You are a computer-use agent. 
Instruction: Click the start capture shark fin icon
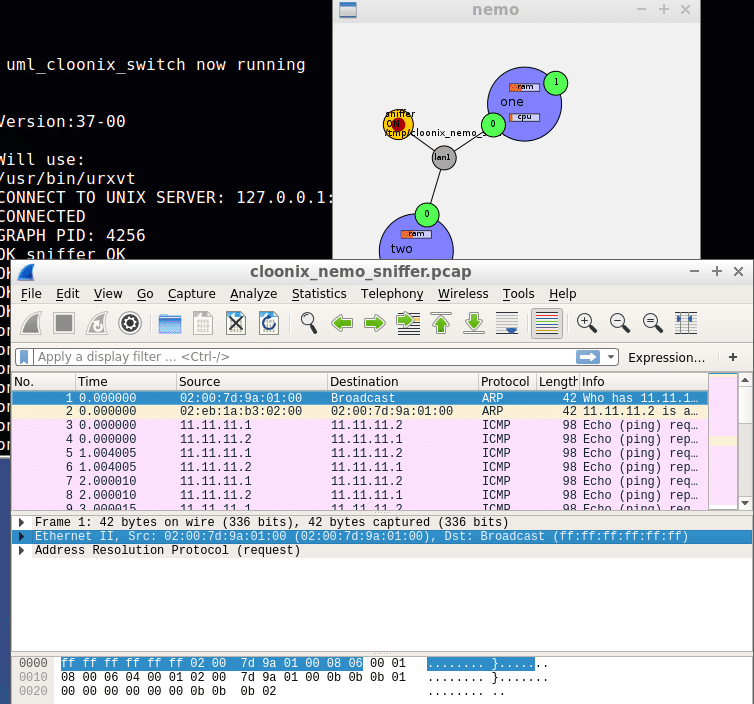[31, 323]
